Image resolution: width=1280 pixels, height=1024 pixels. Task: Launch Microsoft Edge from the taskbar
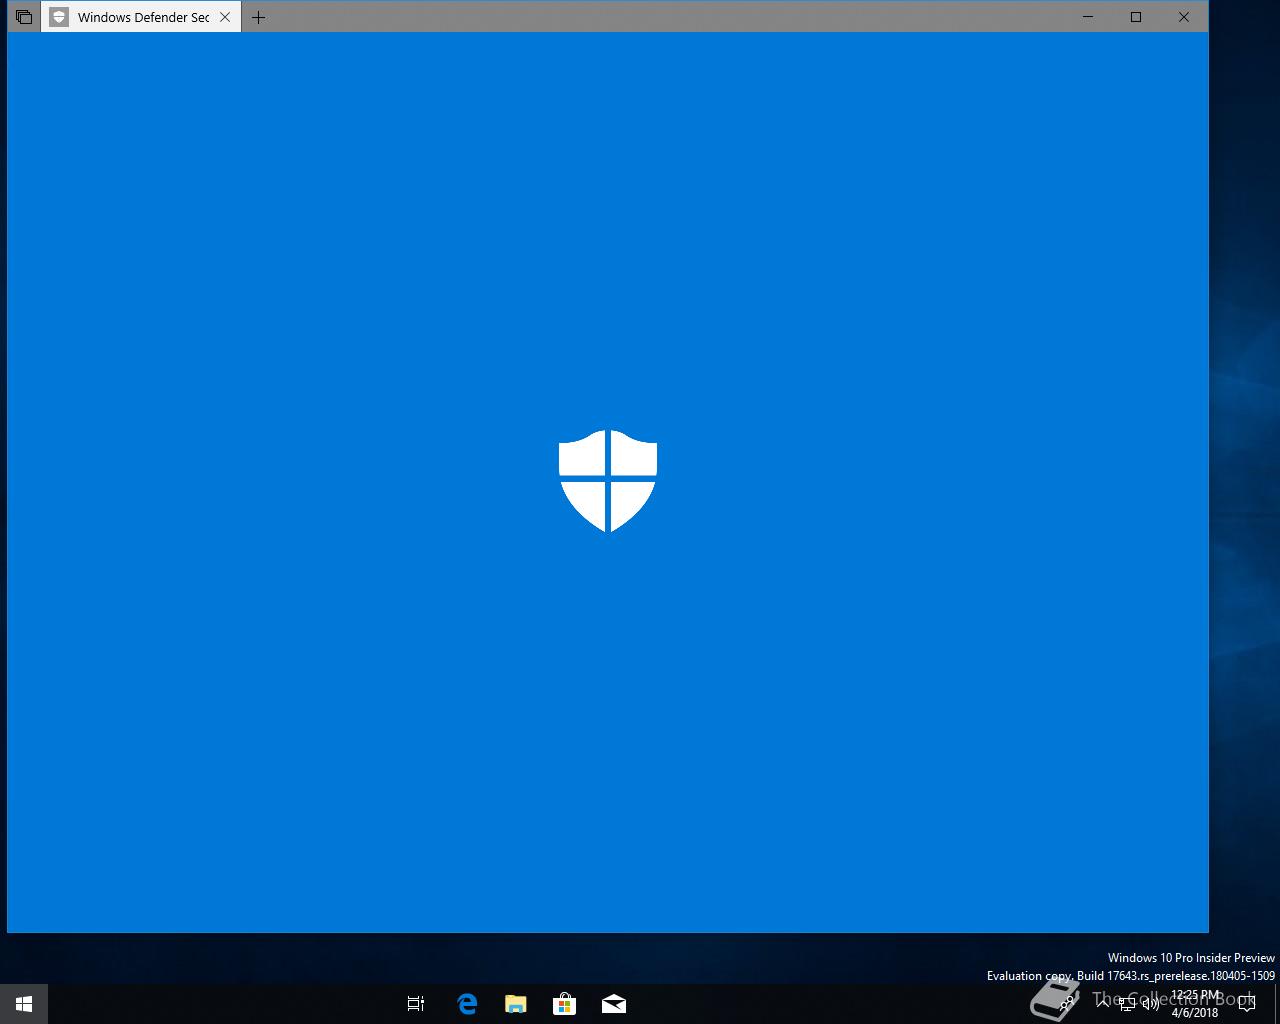click(x=467, y=1004)
